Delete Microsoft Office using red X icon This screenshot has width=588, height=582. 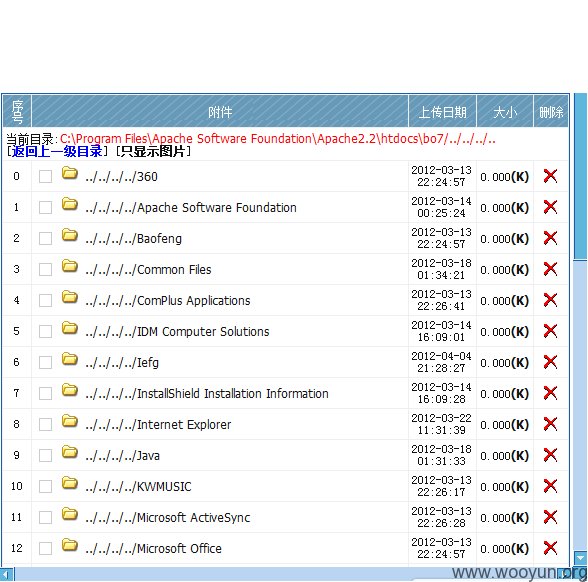[550, 548]
